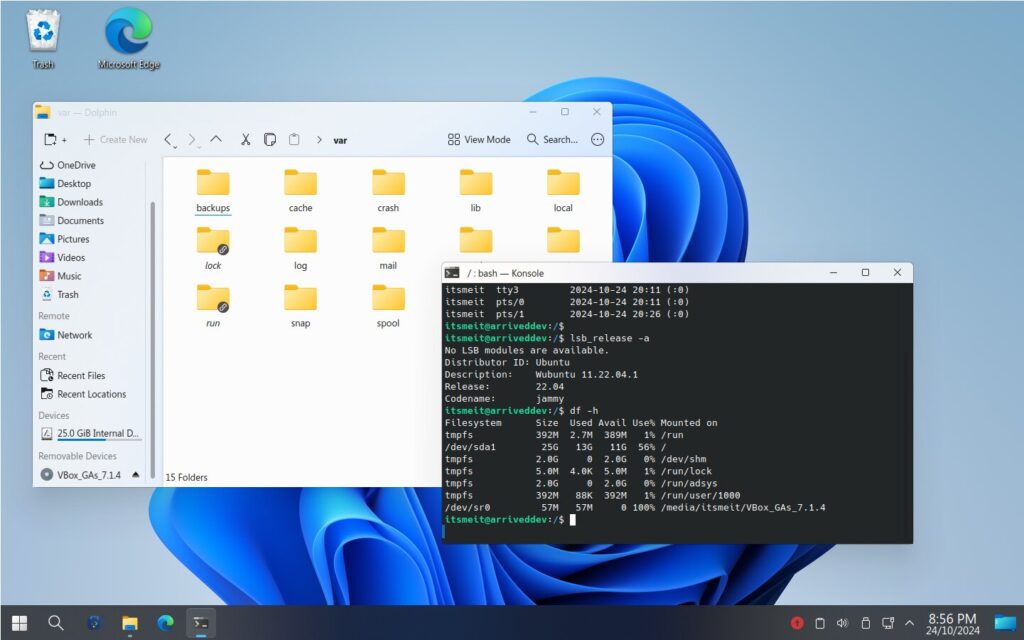Viewport: 1024px width, 640px height.
Task: Open the Dolphin hamburger menu
Action: click(598, 139)
